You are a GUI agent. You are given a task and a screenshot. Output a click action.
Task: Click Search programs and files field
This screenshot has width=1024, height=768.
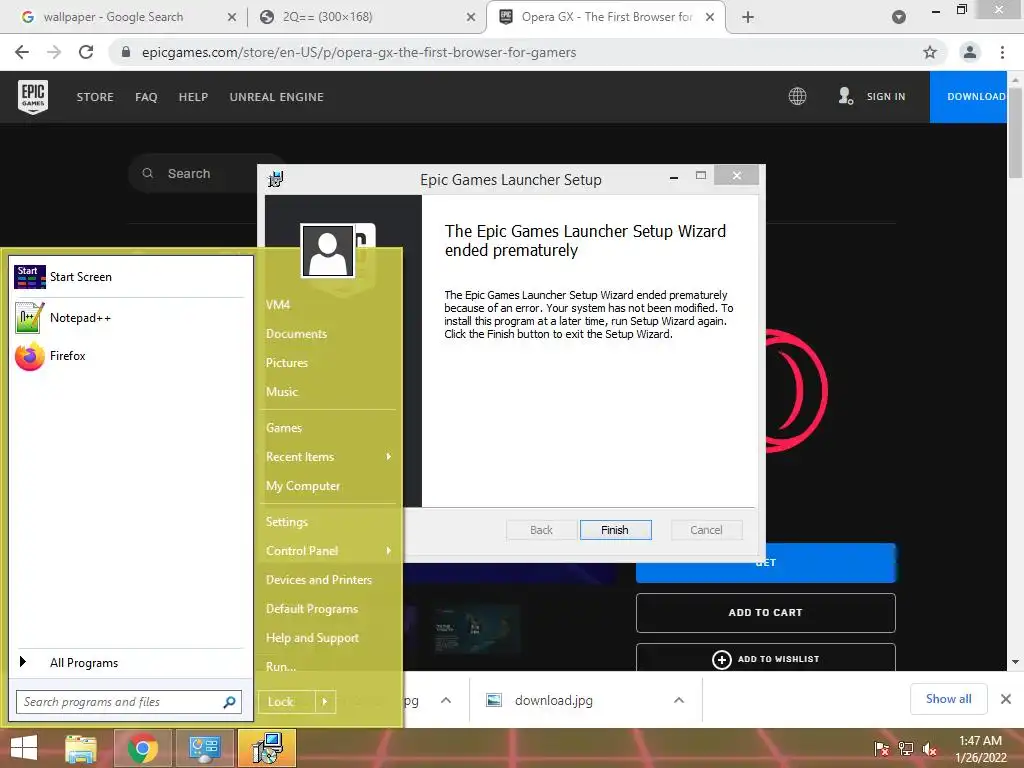pos(129,702)
